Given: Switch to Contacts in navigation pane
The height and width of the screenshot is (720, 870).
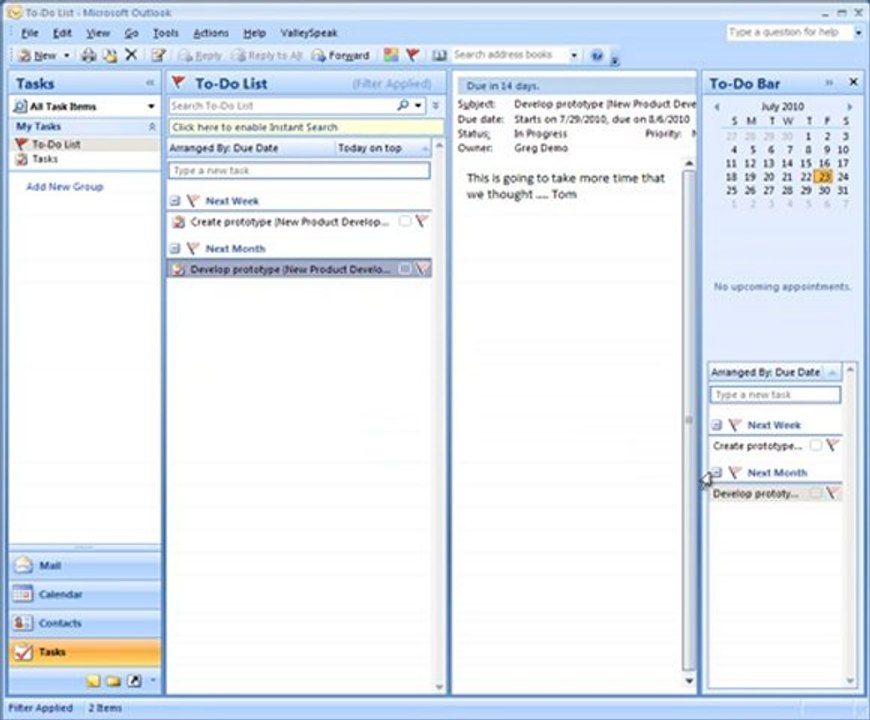Looking at the screenshot, I should pos(84,623).
